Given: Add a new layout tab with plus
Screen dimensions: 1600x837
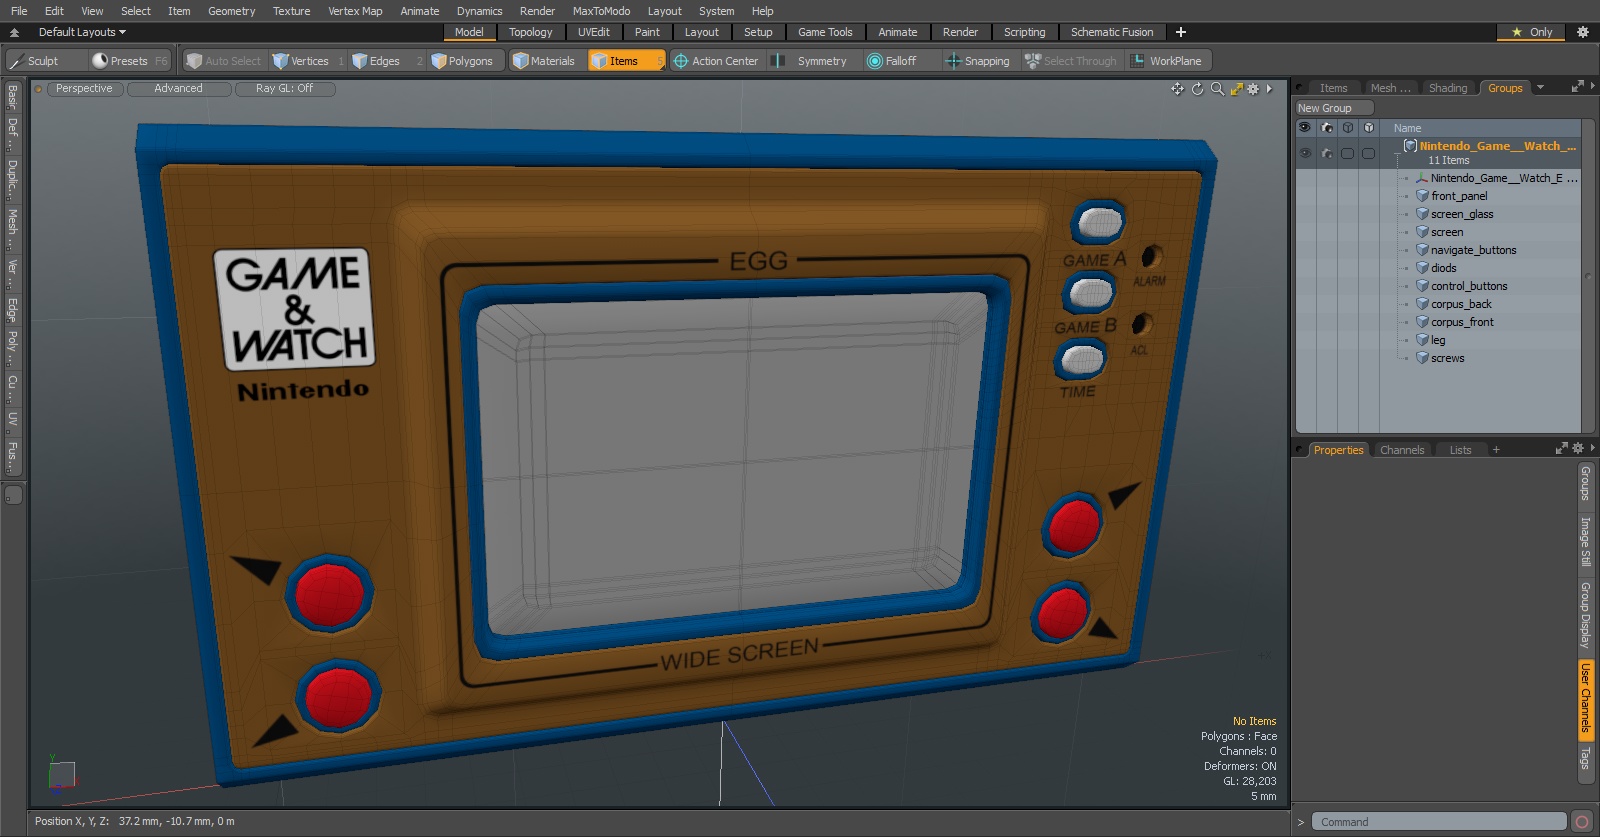Looking at the screenshot, I should pos(1181,32).
